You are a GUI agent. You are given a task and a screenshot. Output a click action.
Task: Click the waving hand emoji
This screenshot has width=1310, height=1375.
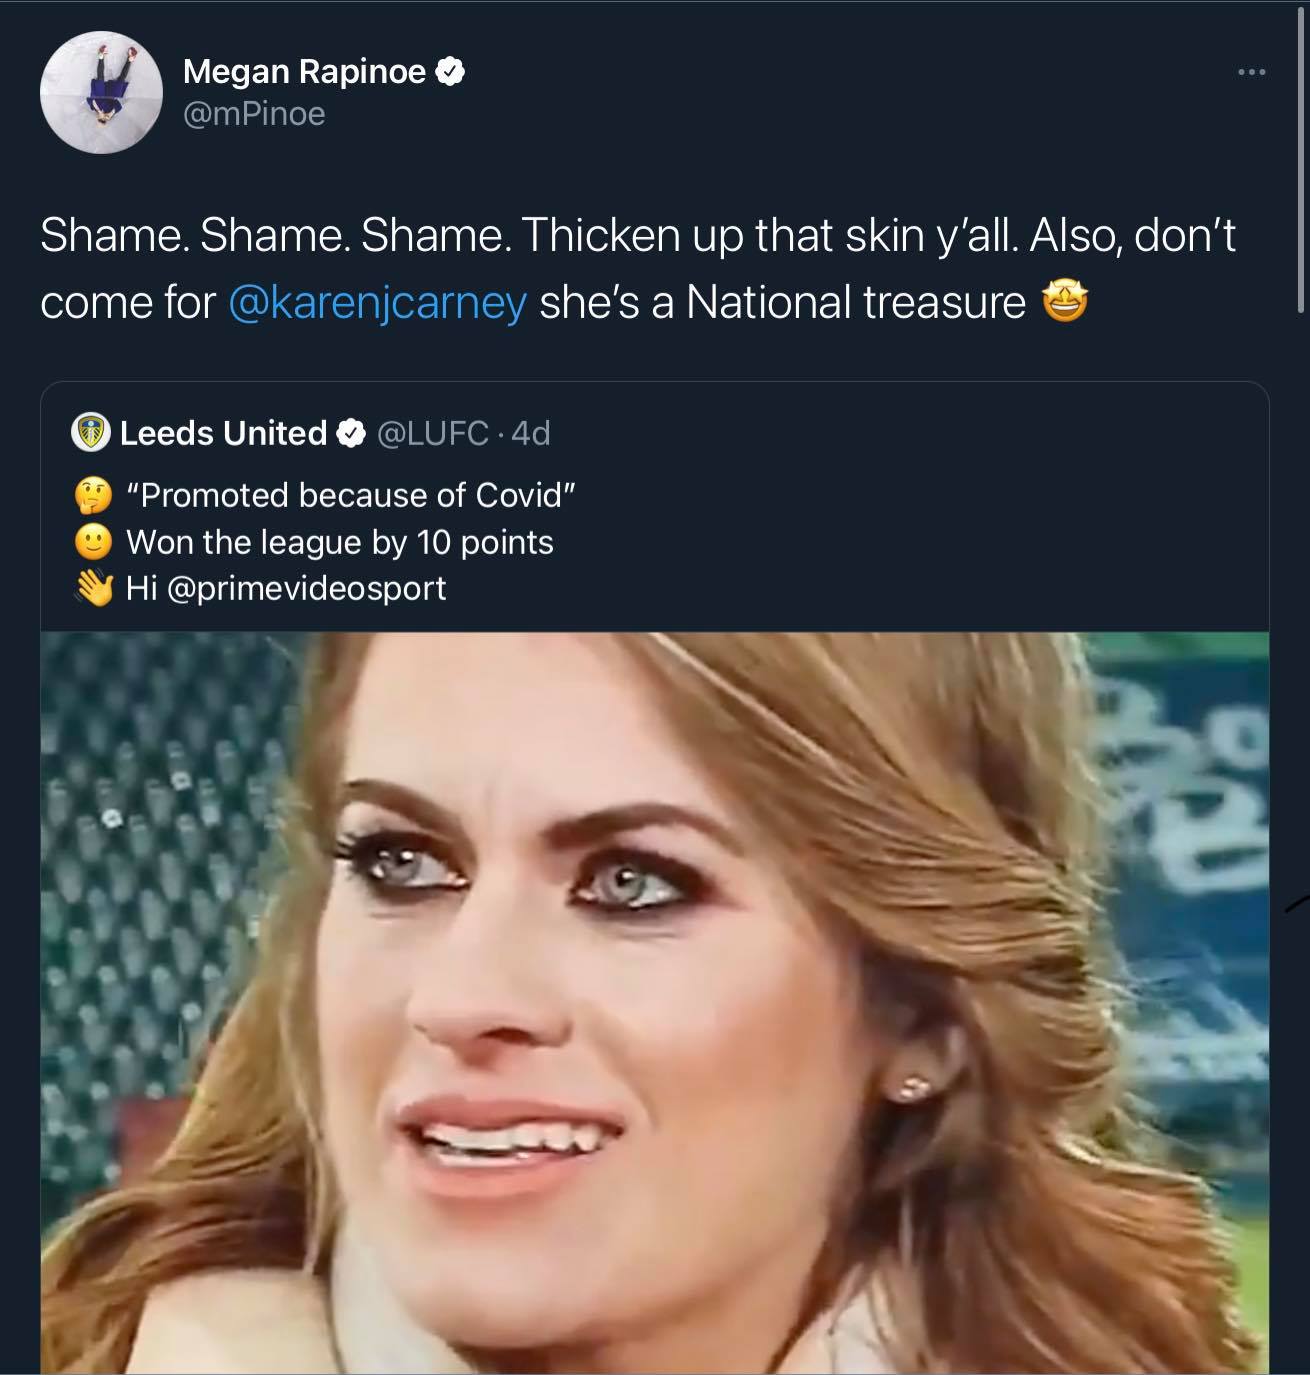pyautogui.click(x=94, y=588)
